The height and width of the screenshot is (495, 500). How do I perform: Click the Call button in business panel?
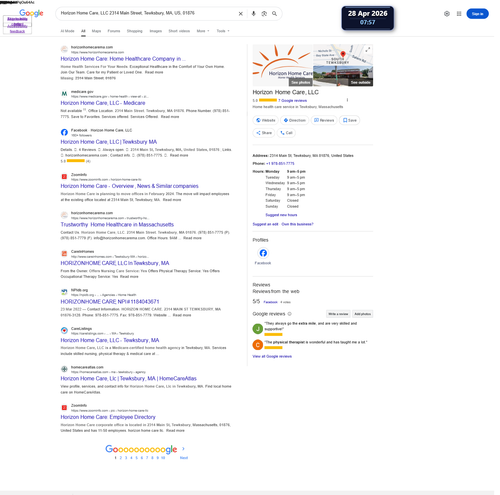[286, 133]
